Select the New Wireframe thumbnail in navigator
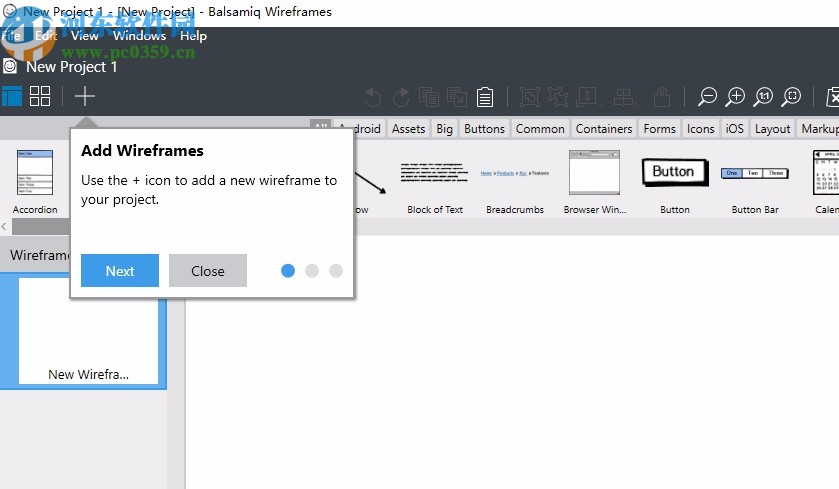Image resolution: width=839 pixels, height=489 pixels. 88,331
